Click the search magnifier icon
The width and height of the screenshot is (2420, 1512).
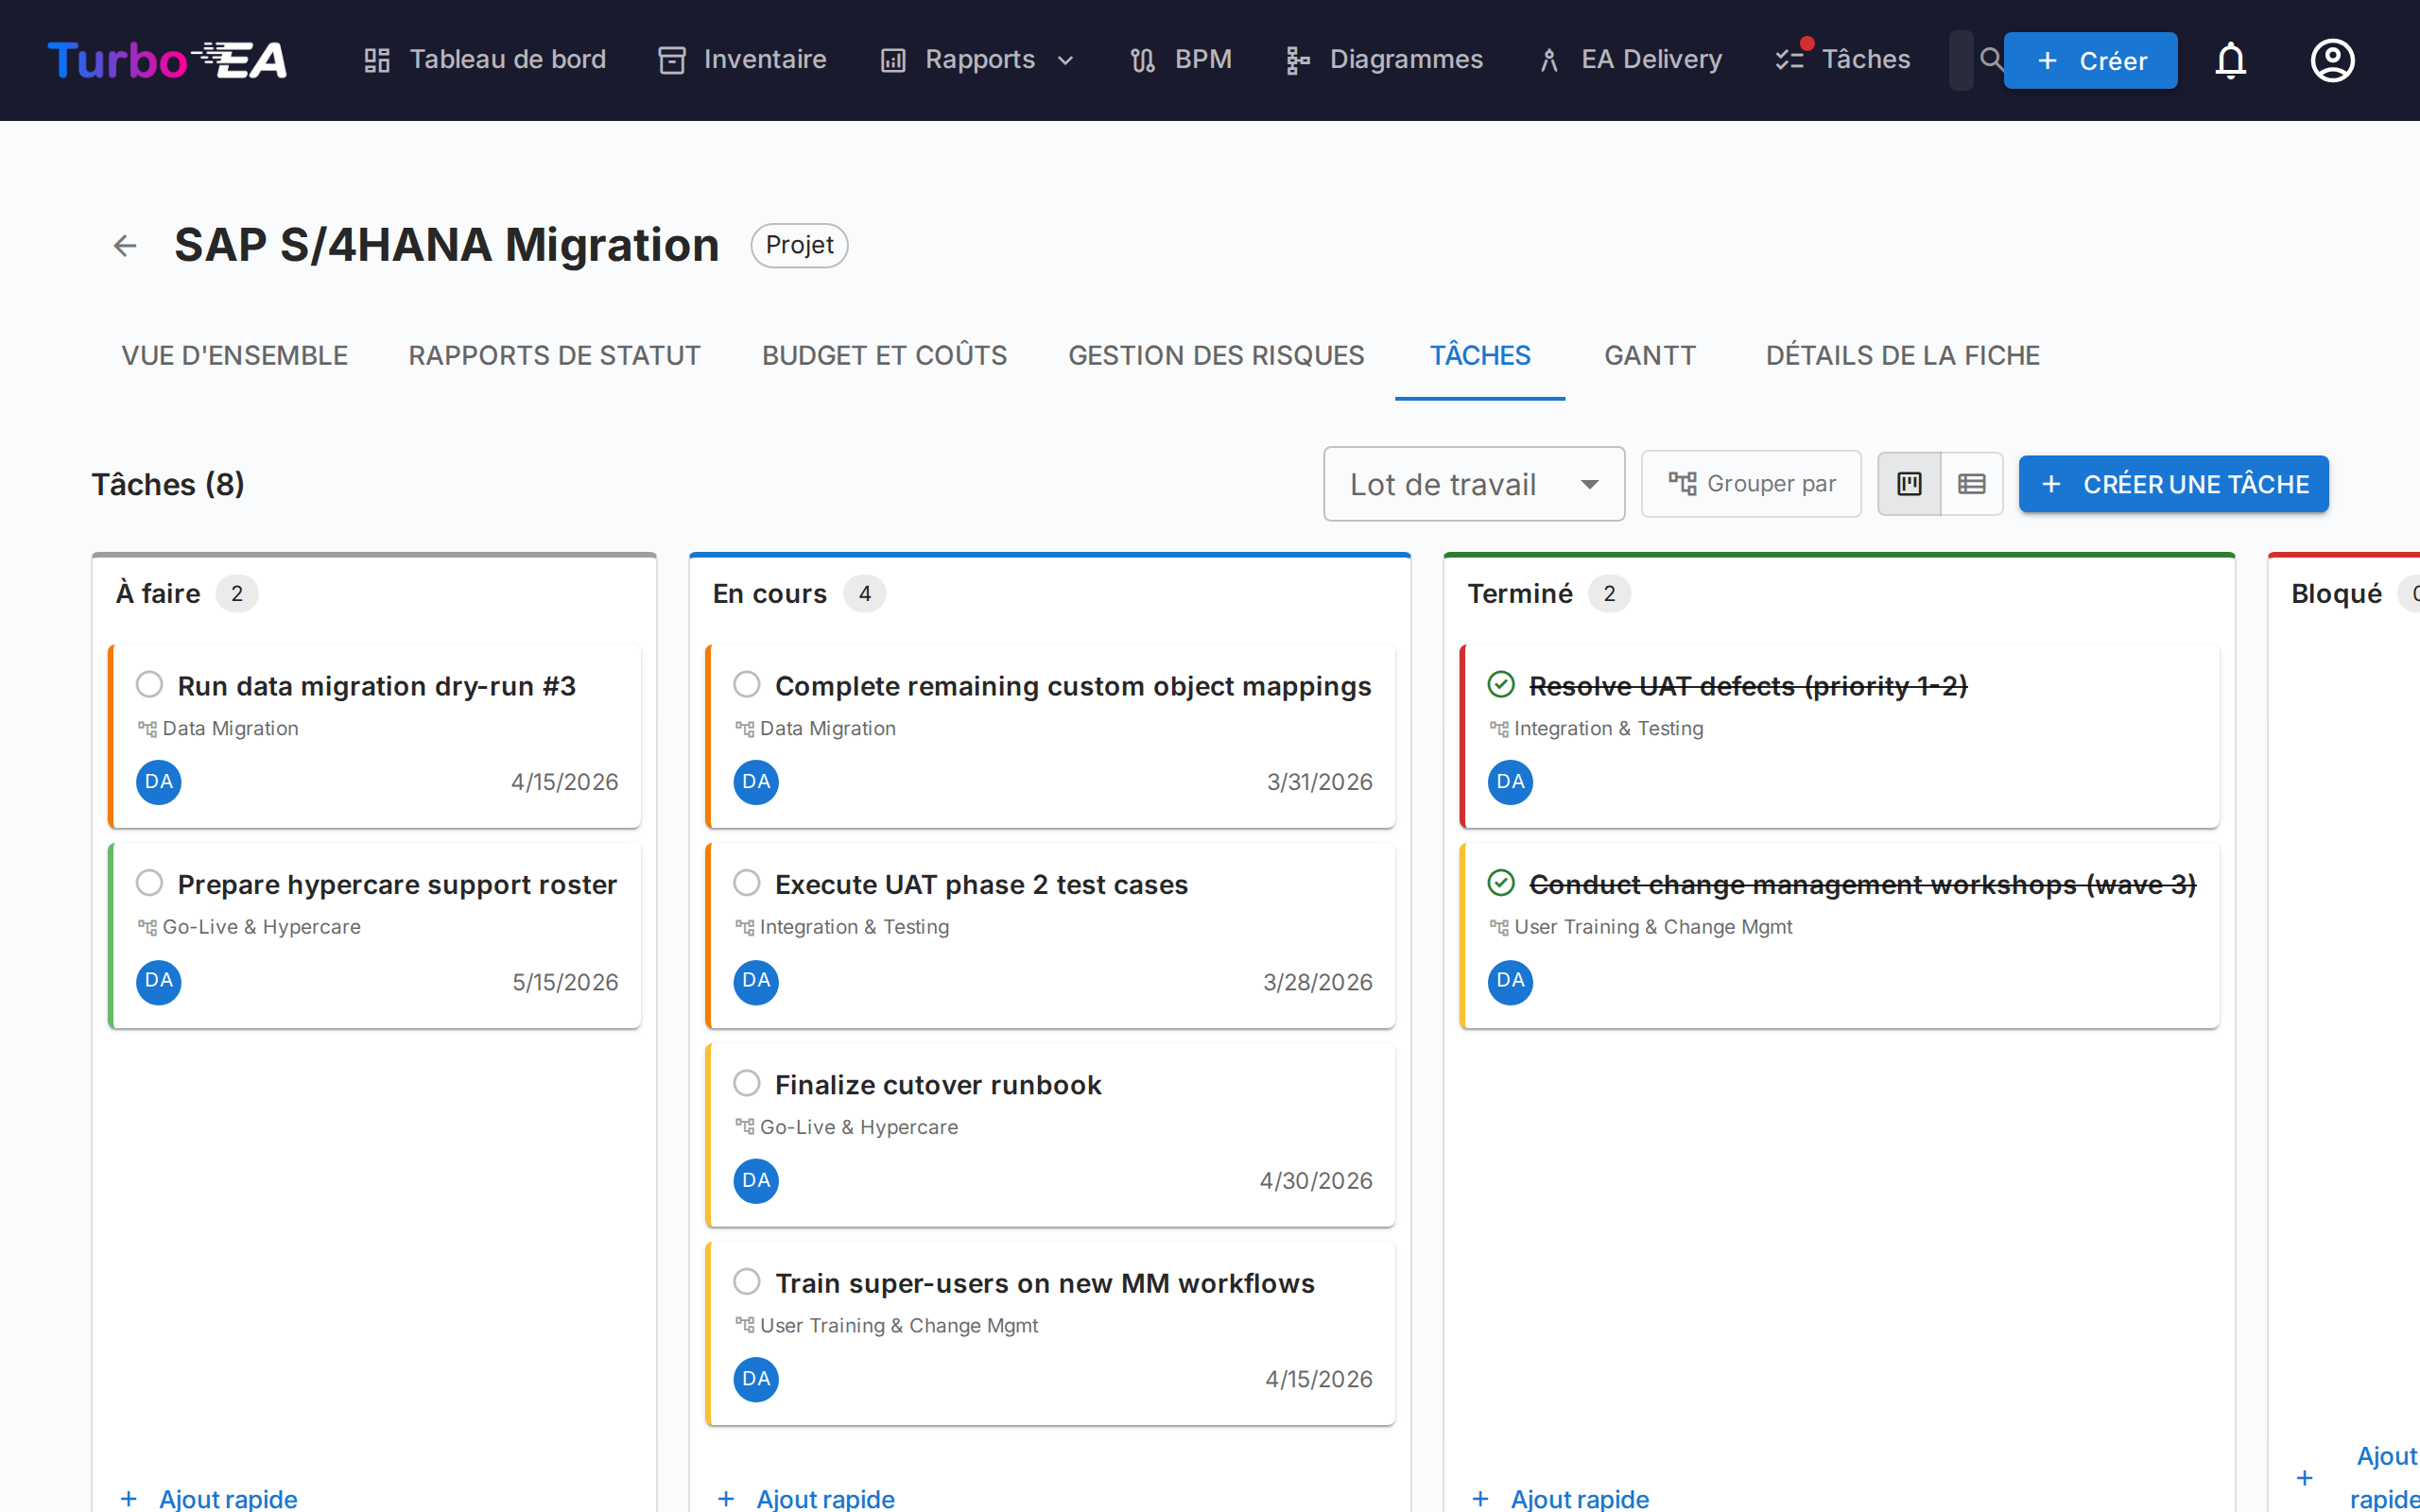pyautogui.click(x=1990, y=59)
